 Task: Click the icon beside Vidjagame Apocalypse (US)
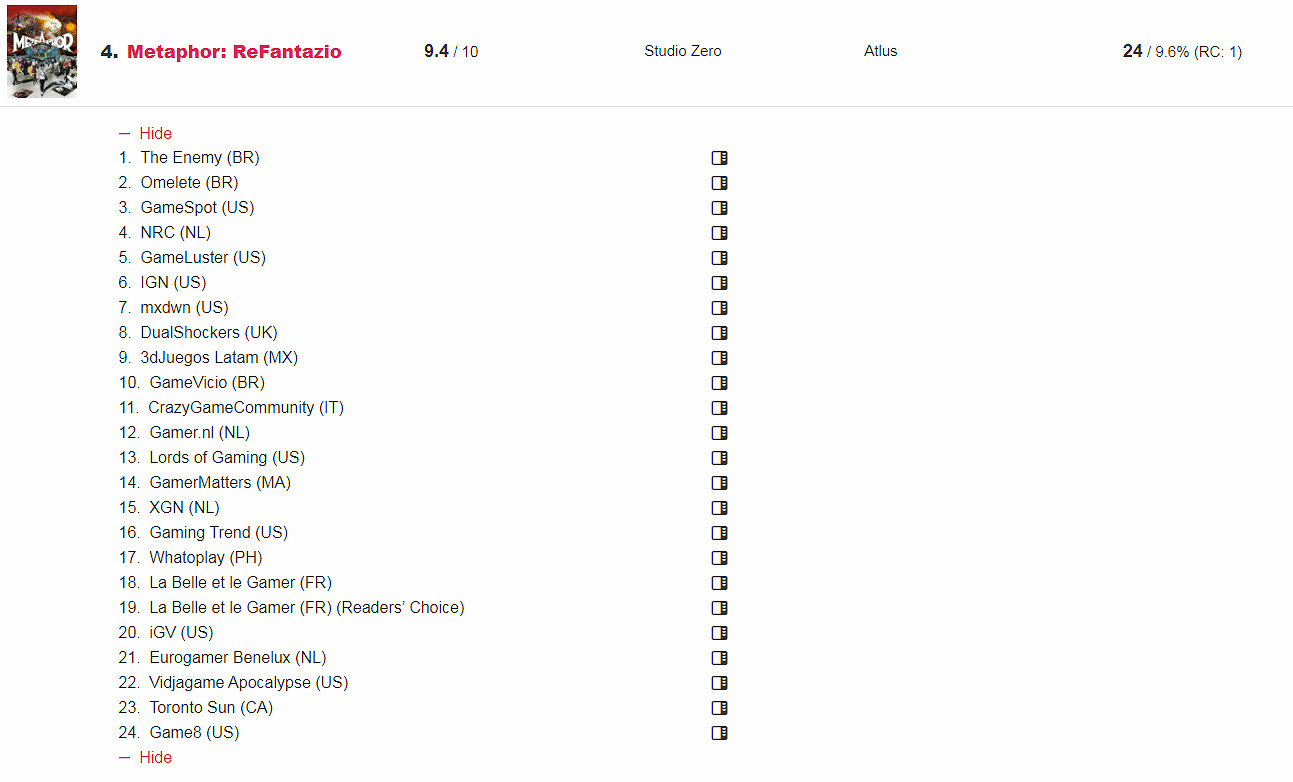(x=719, y=683)
